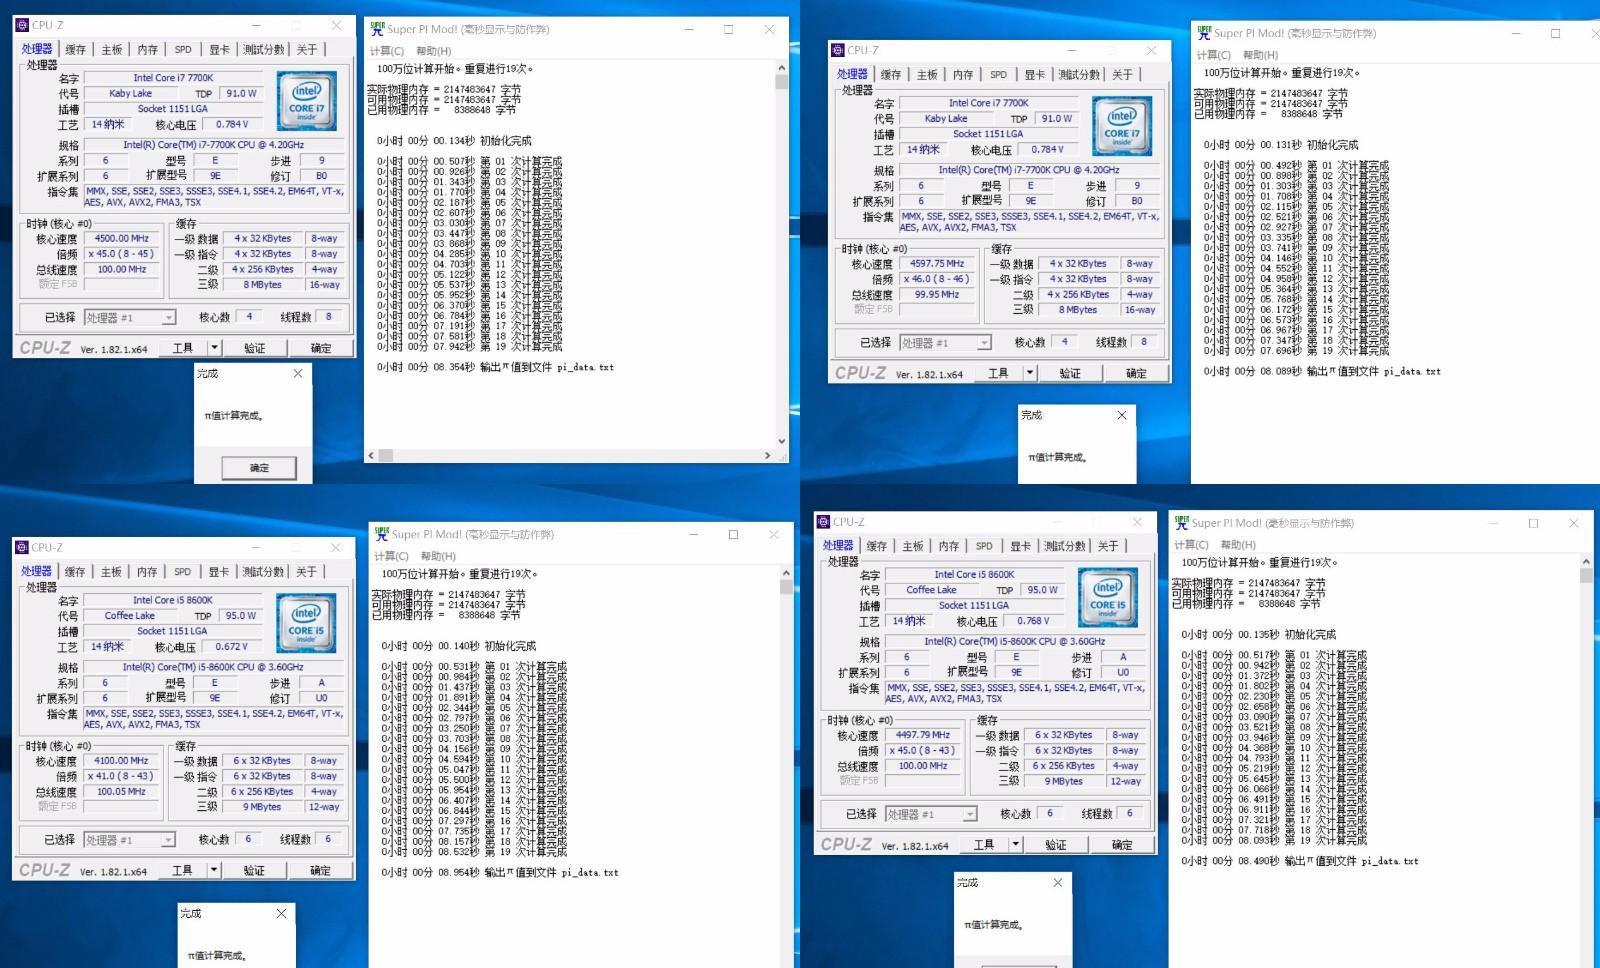Screen dimensions: 1600x968
Task: Close 完成 dialog below the 4497.79 MHz CPU-Z
Action: coord(1058,882)
